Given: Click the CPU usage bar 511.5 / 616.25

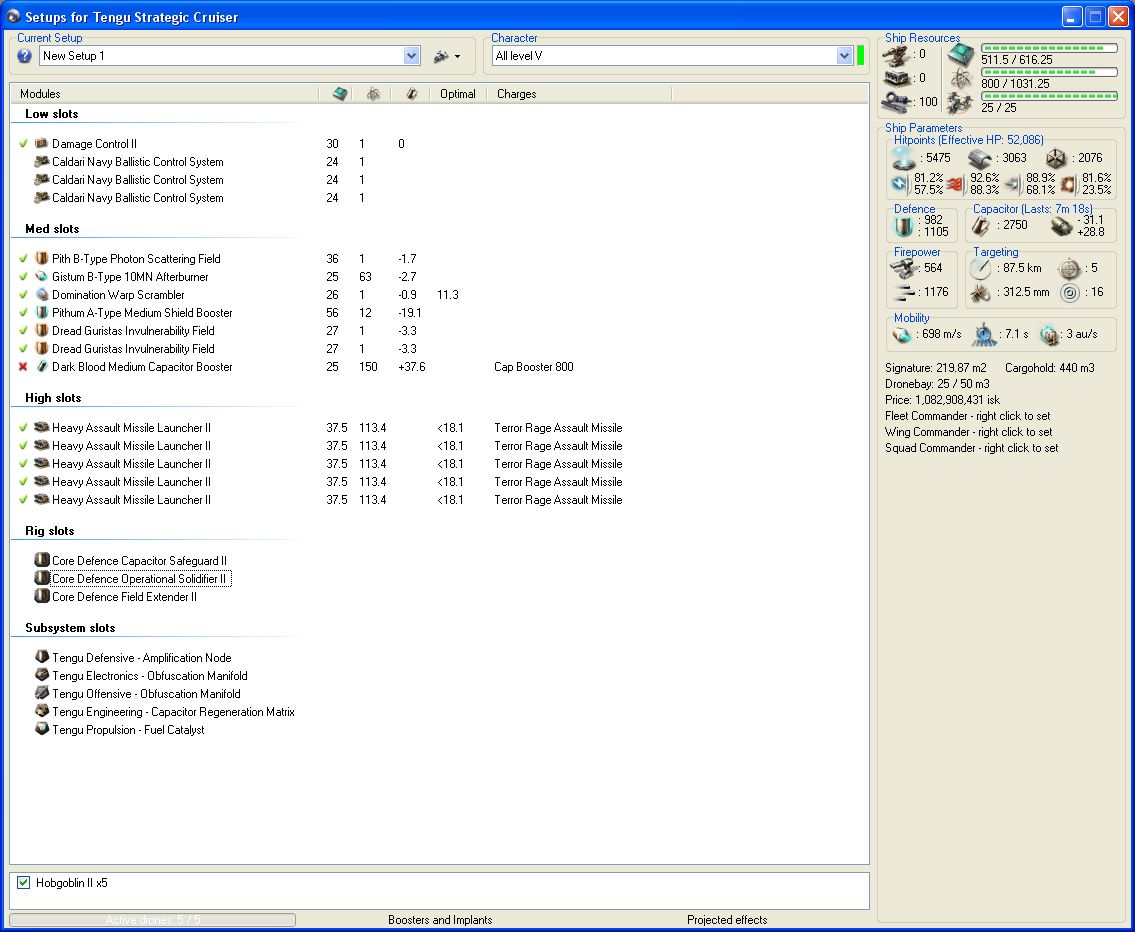Looking at the screenshot, I should 1049,48.
